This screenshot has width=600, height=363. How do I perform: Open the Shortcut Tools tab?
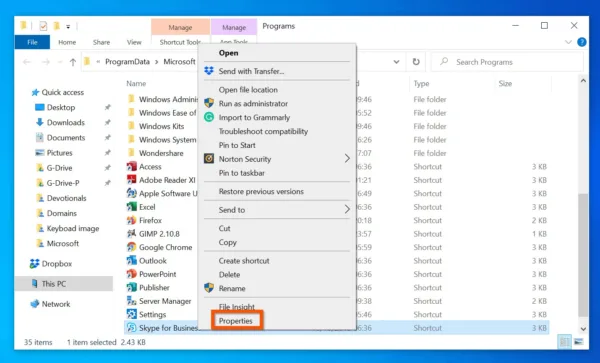[x=180, y=42]
